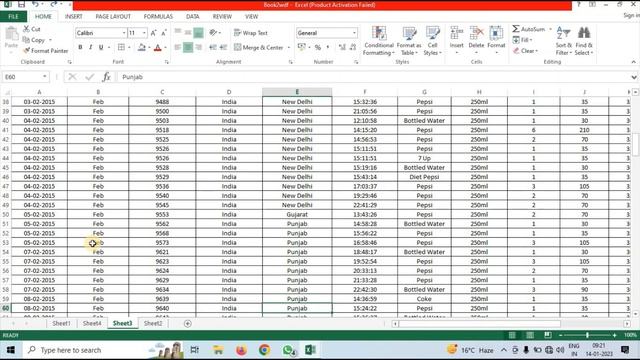Viewport: 640px width, 360px height.
Task: Click the Percent Style icon
Action: pos(318,47)
